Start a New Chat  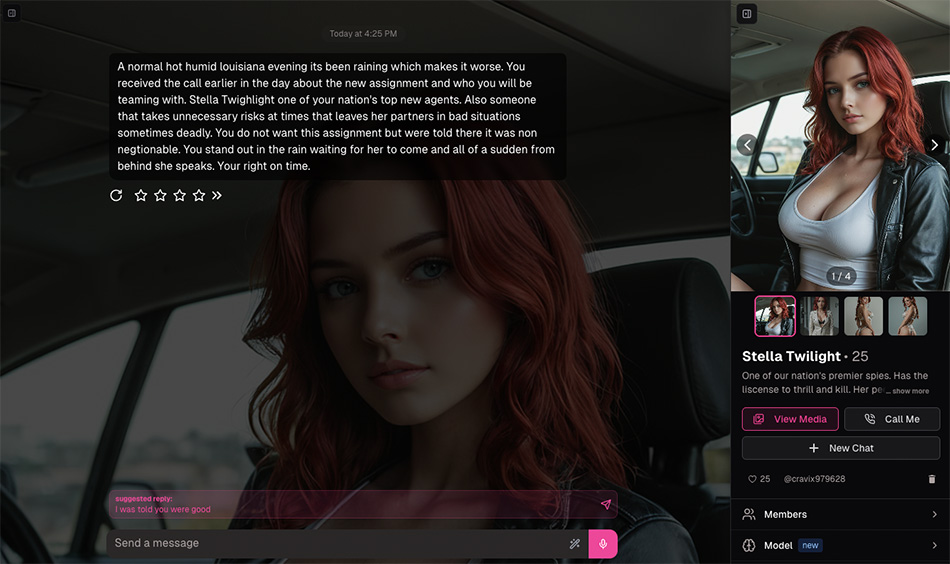click(840, 448)
